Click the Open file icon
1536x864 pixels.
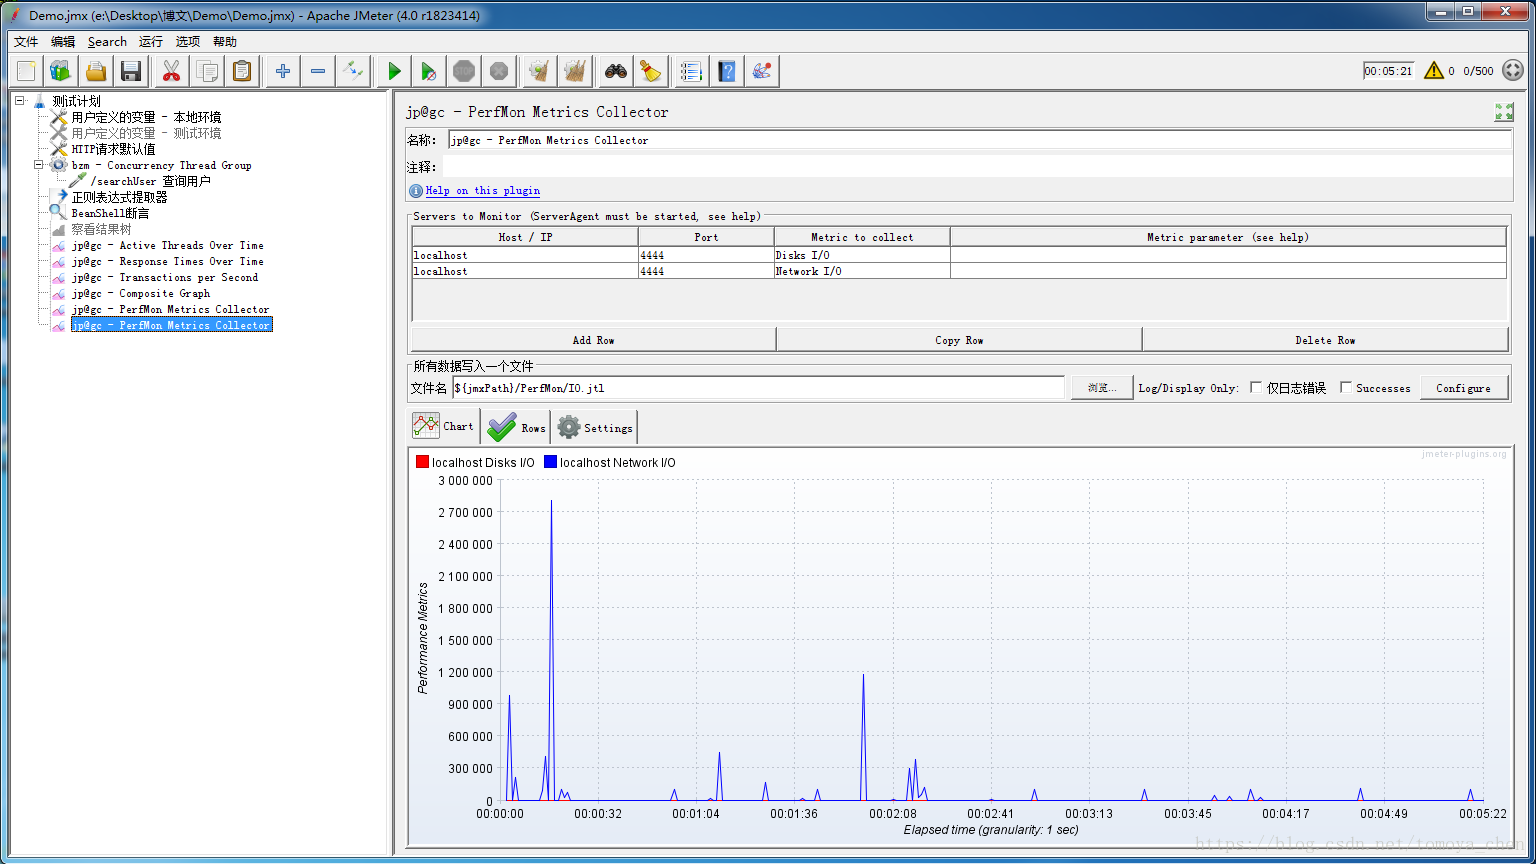(95, 71)
